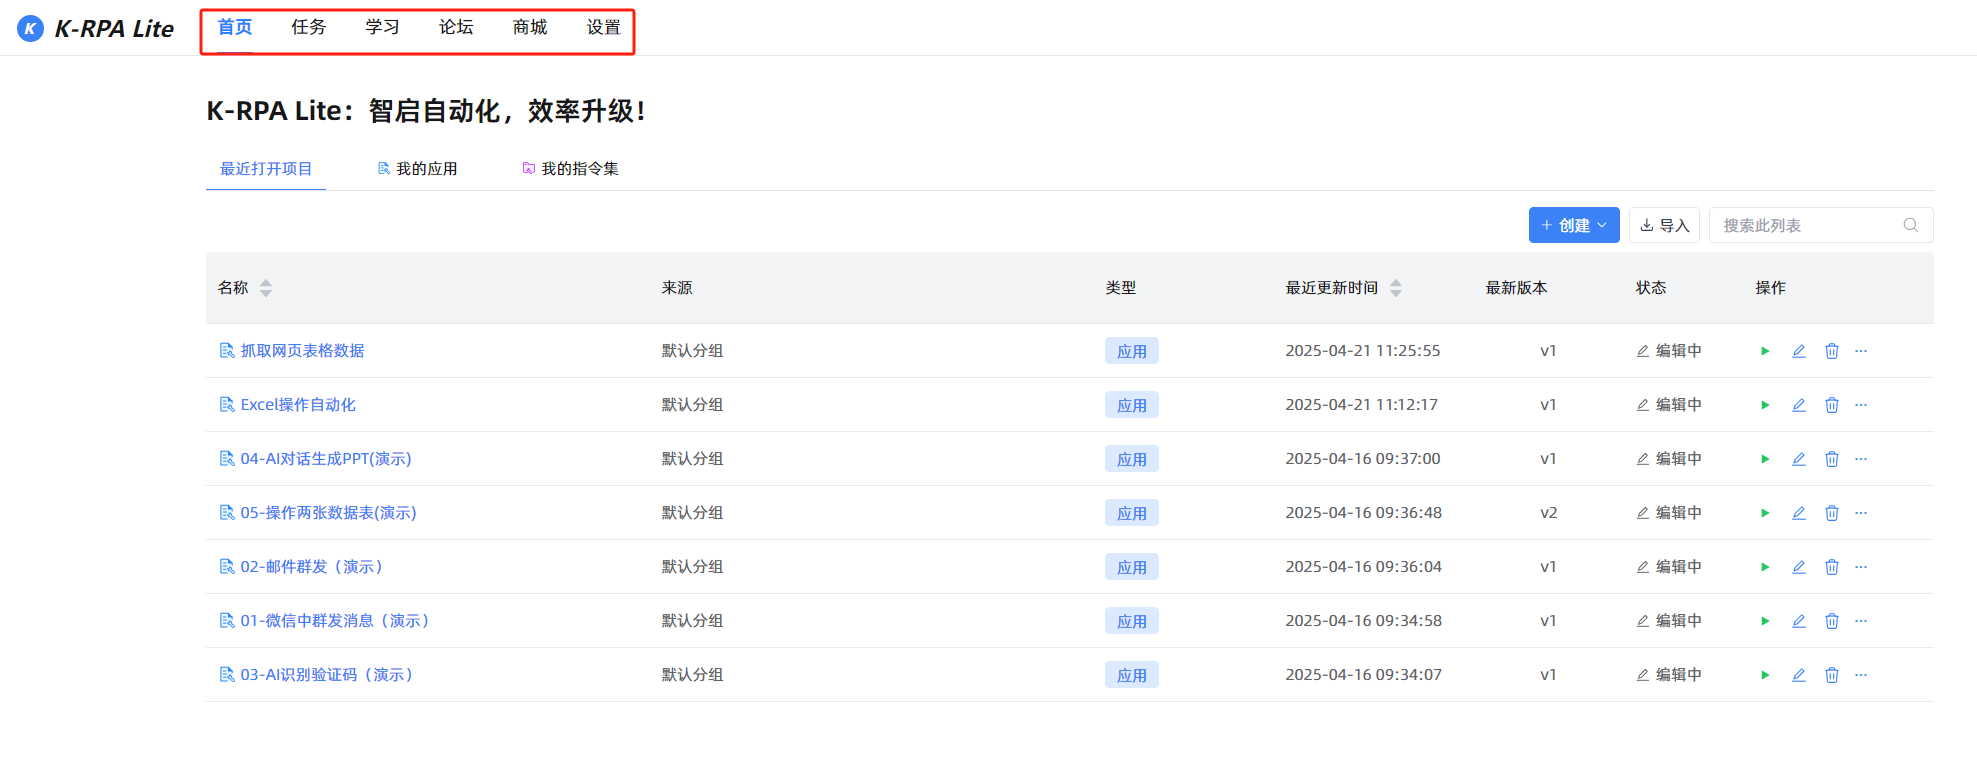The image size is (1977, 757).
Task: Open project Excel操作自动化
Action: [x=298, y=405]
